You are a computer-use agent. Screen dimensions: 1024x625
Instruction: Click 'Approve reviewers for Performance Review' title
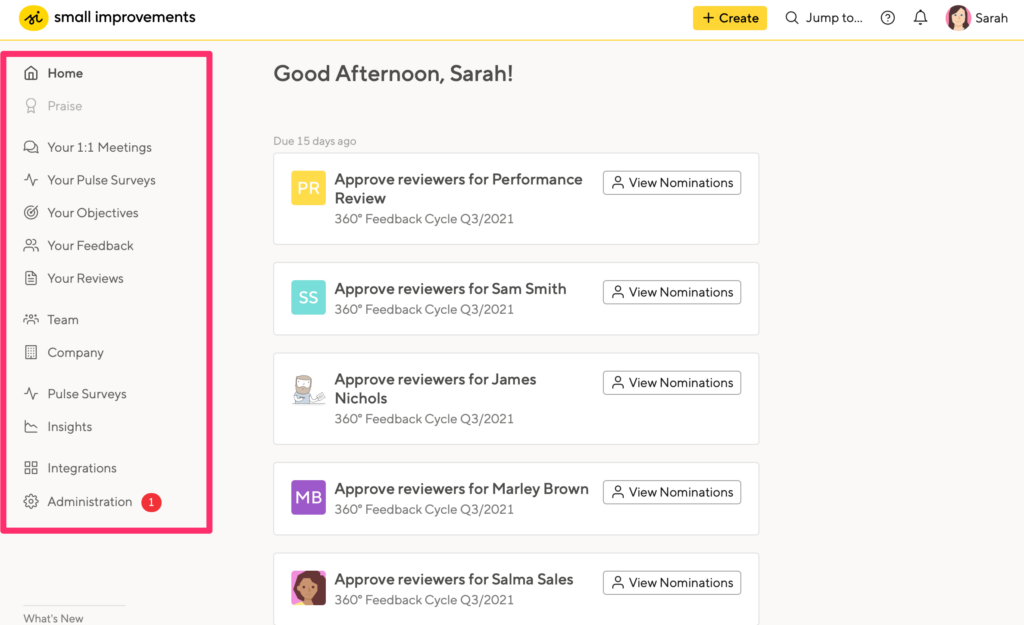point(458,189)
